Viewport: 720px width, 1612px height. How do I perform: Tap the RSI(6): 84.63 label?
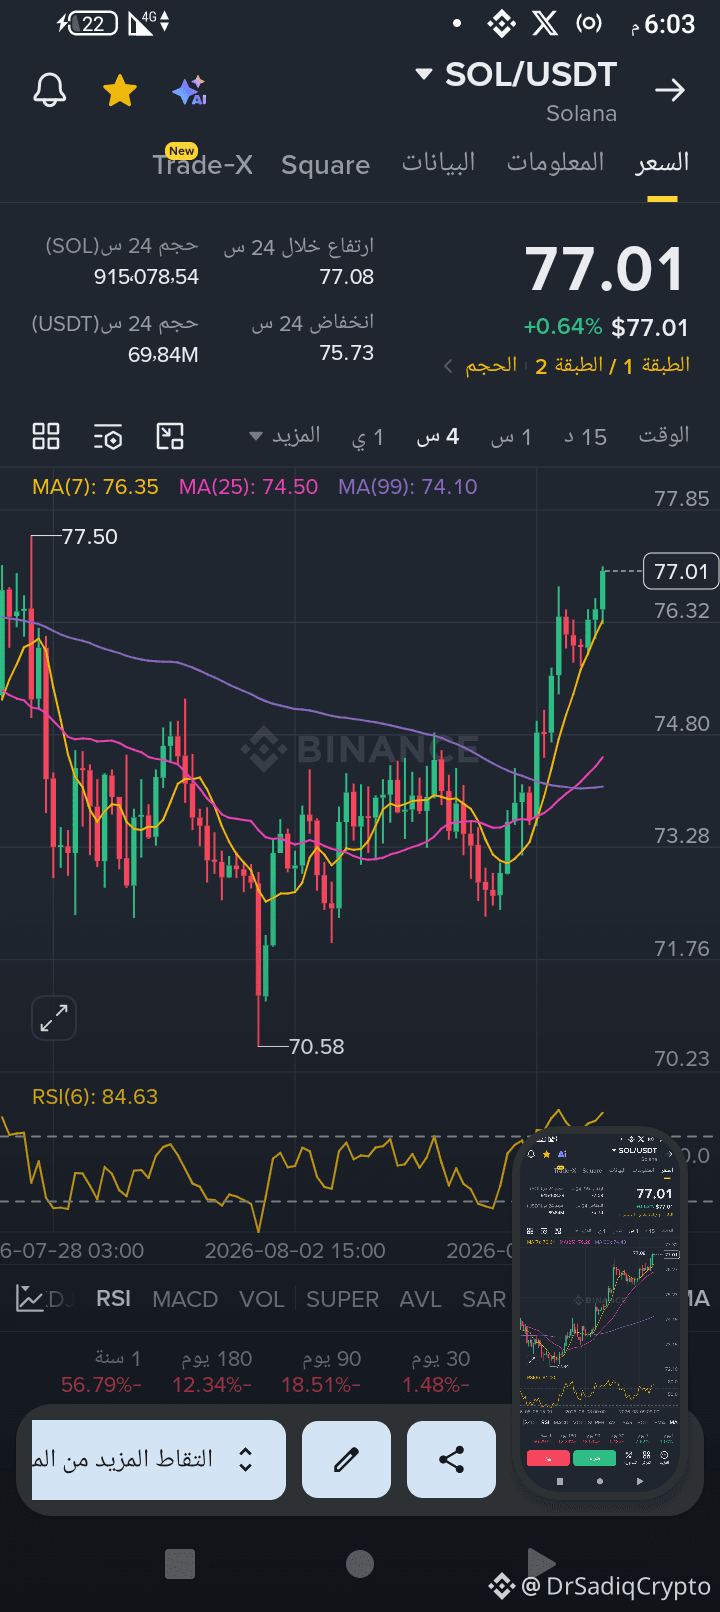tap(95, 1097)
